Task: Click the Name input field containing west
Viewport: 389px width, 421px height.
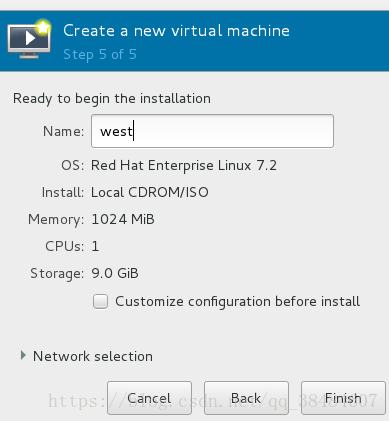Action: (212, 131)
